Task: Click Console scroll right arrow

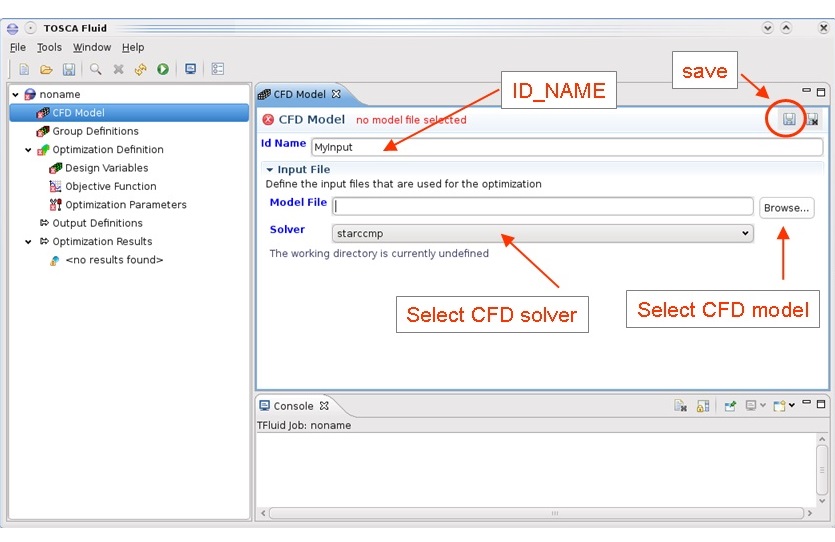Action: tap(810, 513)
